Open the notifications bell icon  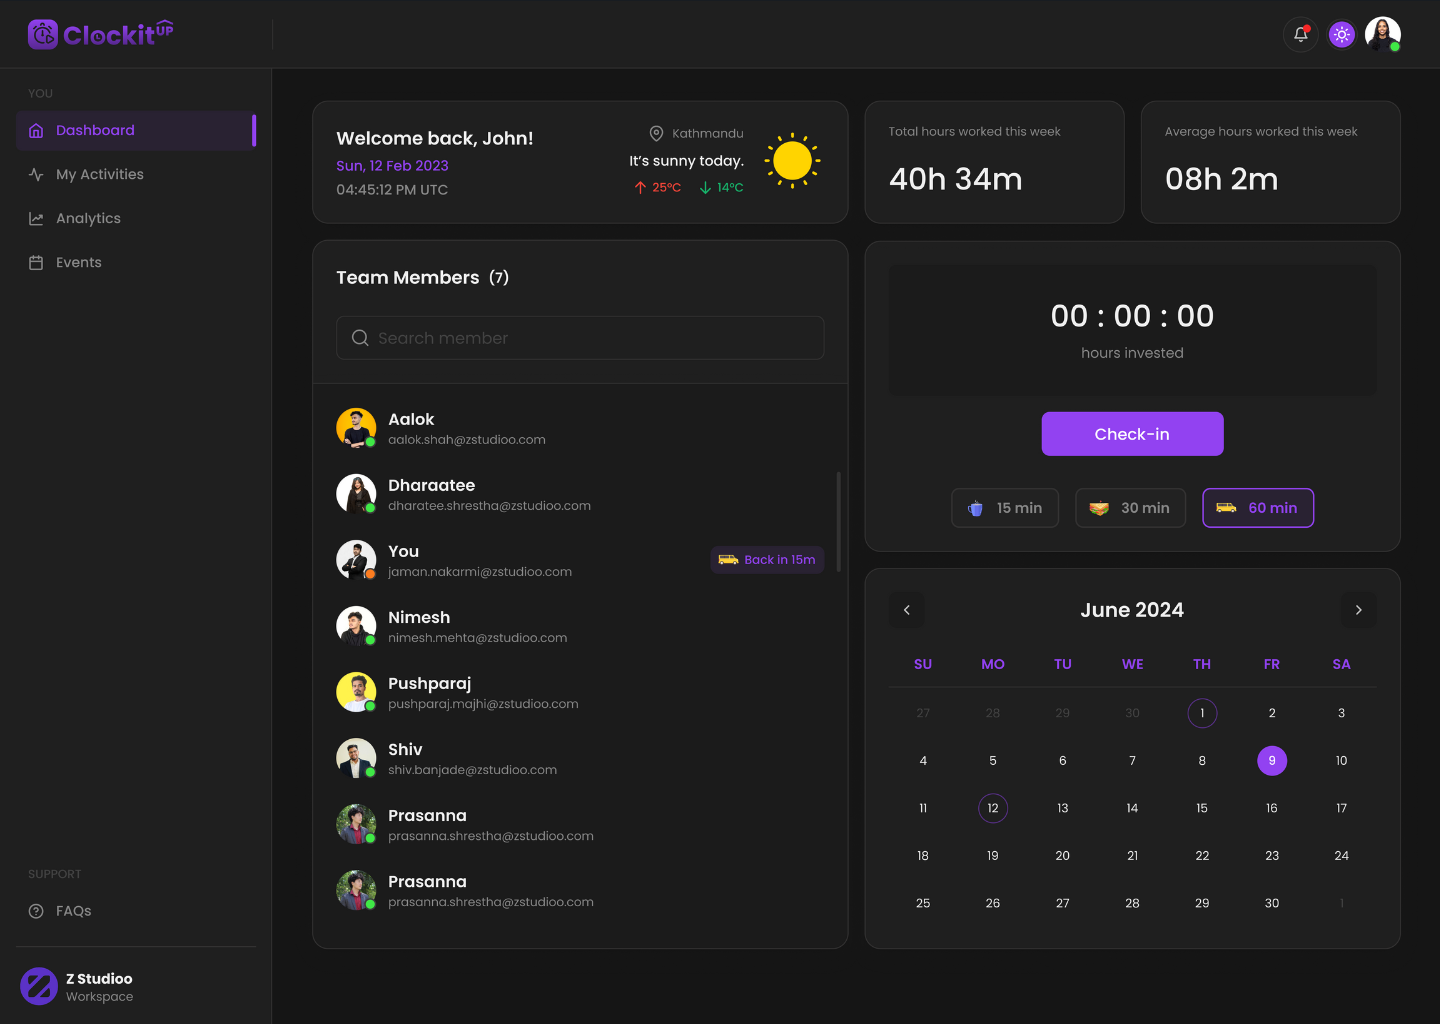coord(1300,34)
